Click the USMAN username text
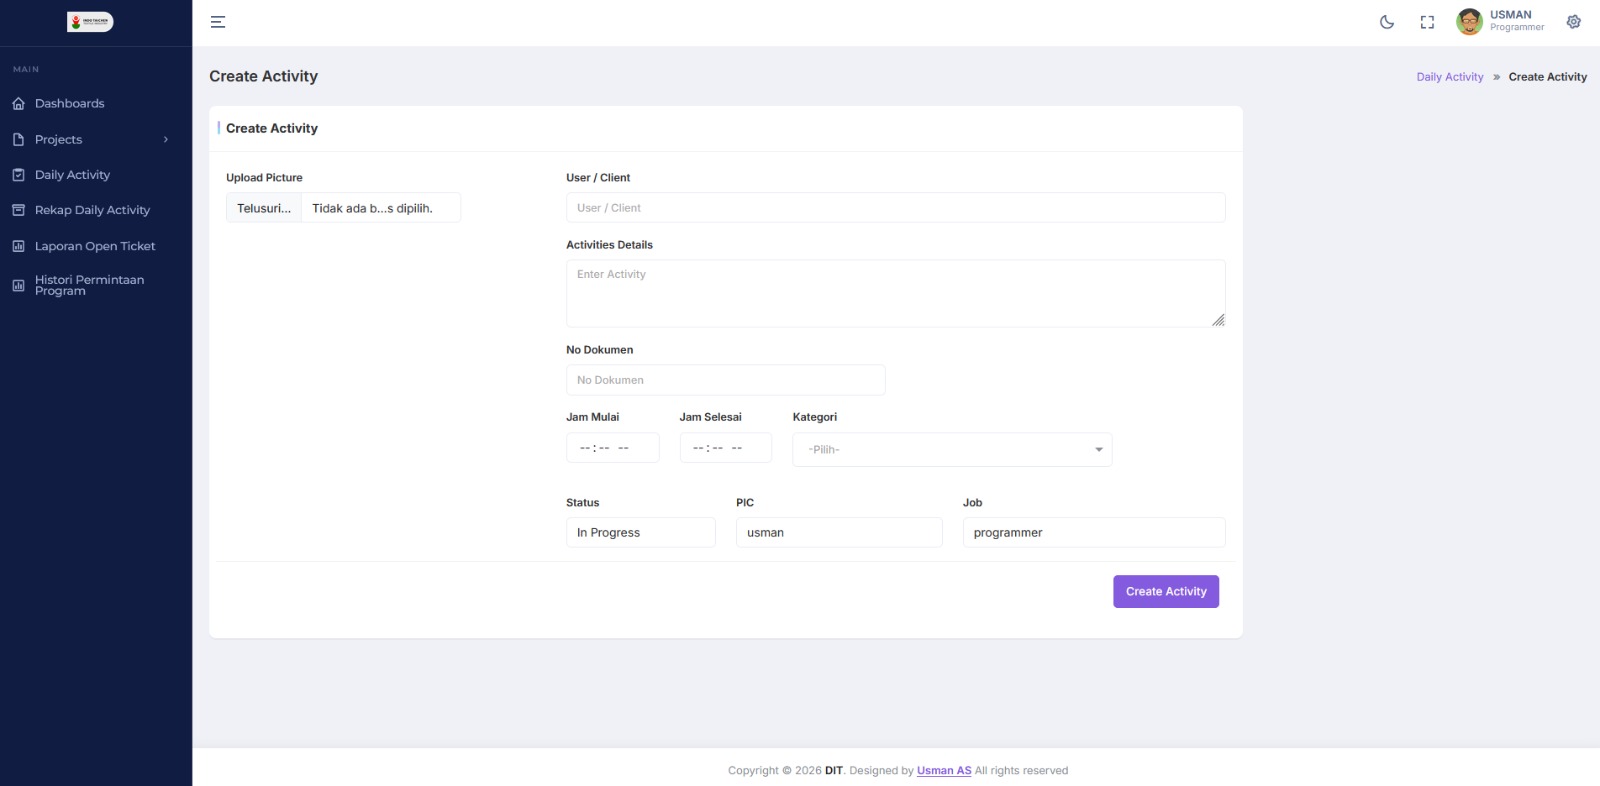Screen dimensions: 1600x786 click(x=1511, y=15)
